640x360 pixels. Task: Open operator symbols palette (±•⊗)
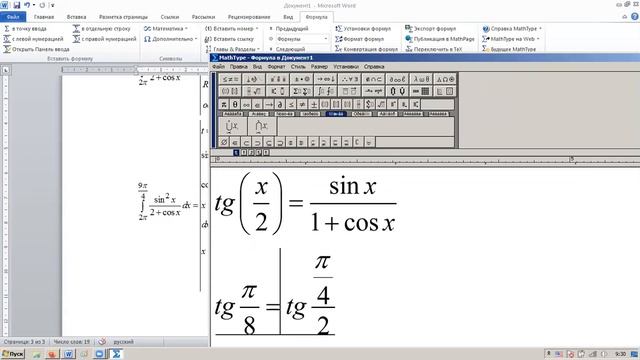click(302, 79)
